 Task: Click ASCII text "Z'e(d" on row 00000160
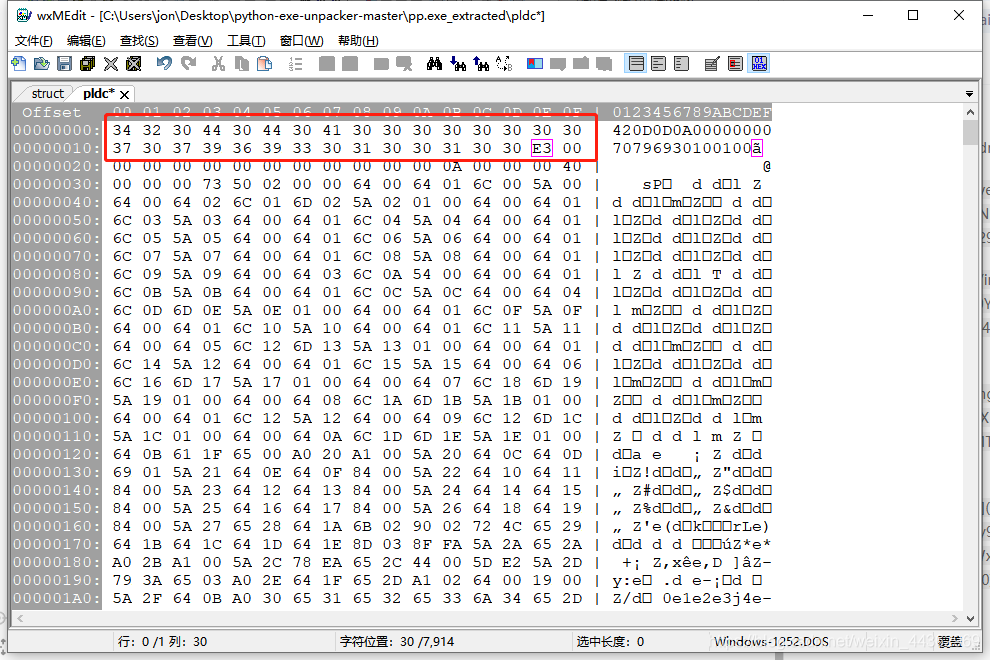point(657,526)
